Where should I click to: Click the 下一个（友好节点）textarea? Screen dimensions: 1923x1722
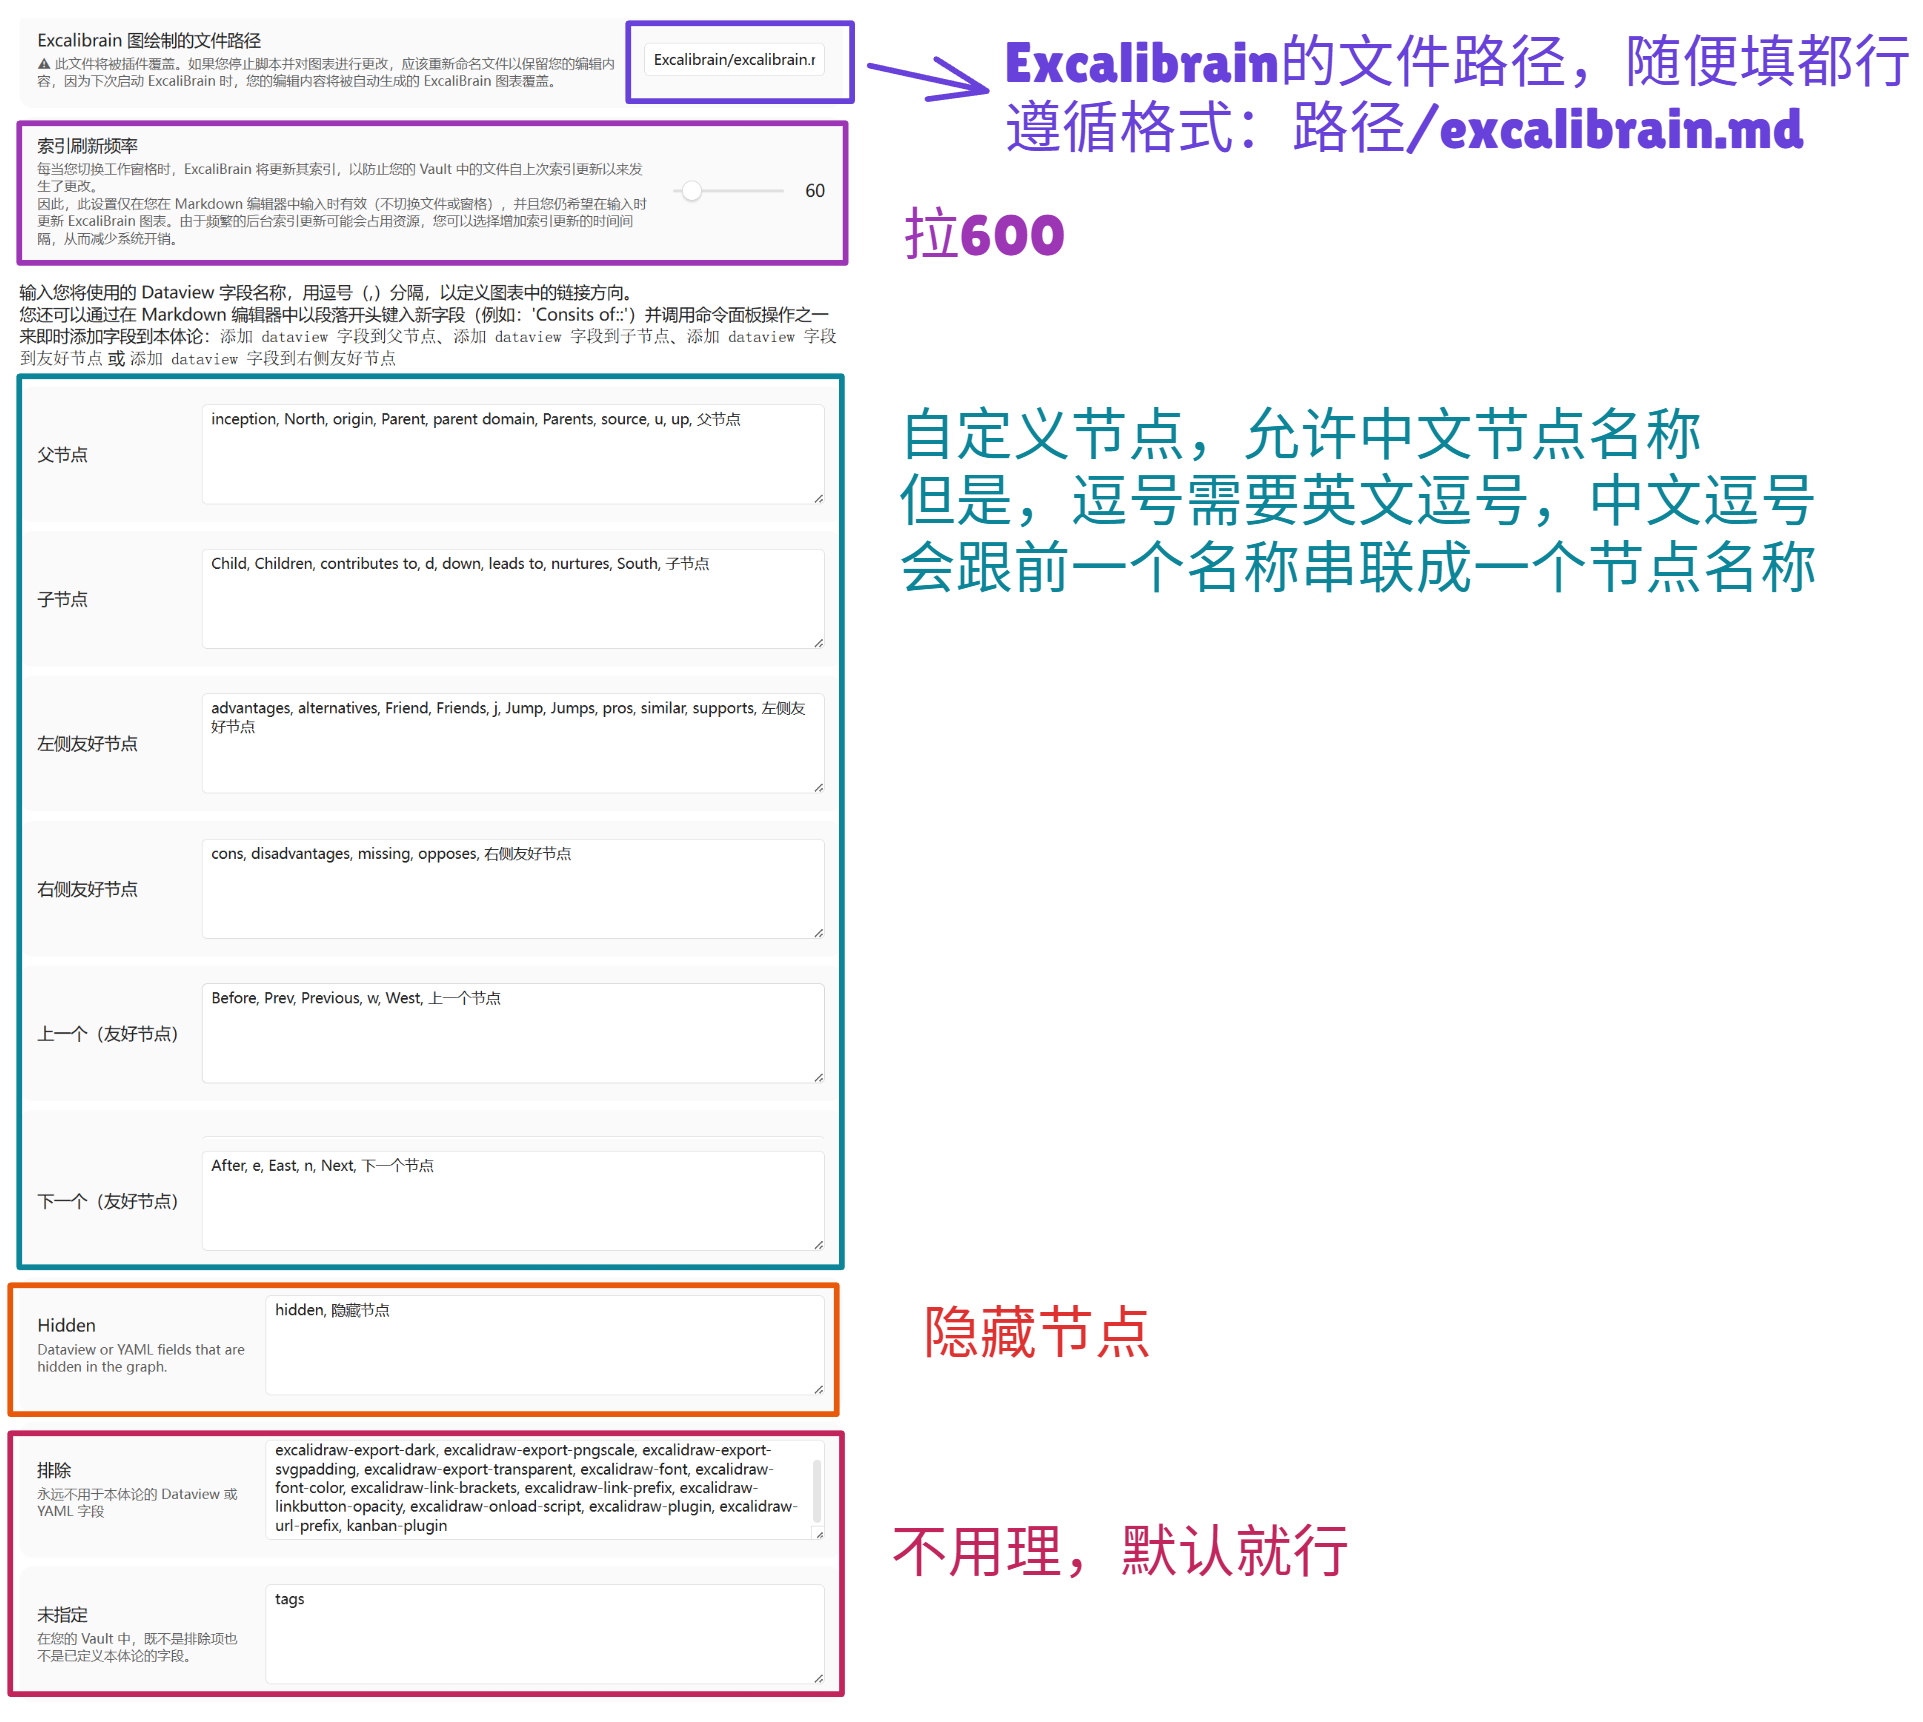[x=512, y=1200]
